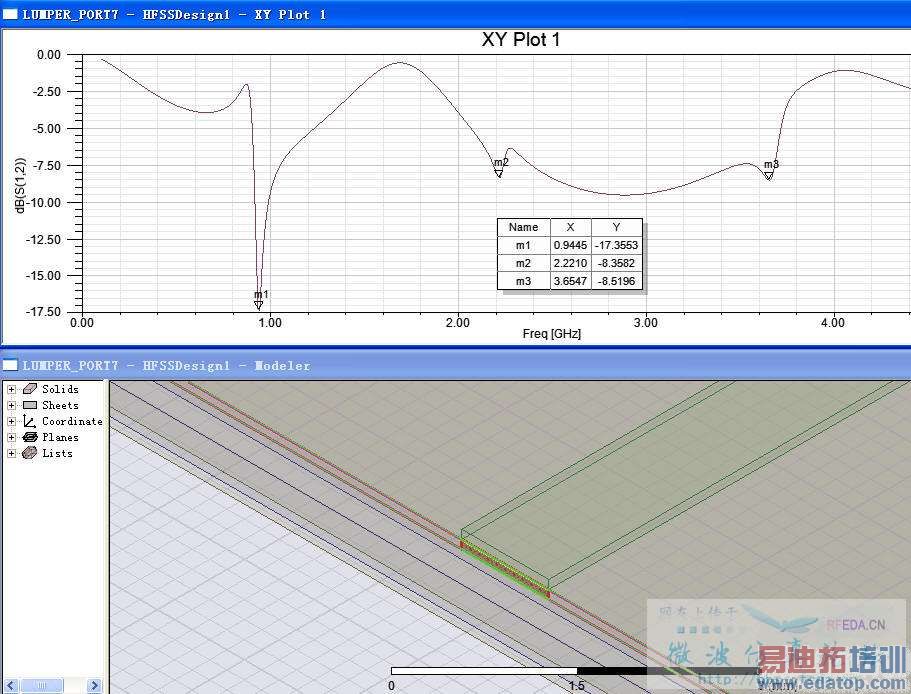The height and width of the screenshot is (694, 911).
Task: Click the Solids folder icon in tree
Action: tap(30, 389)
